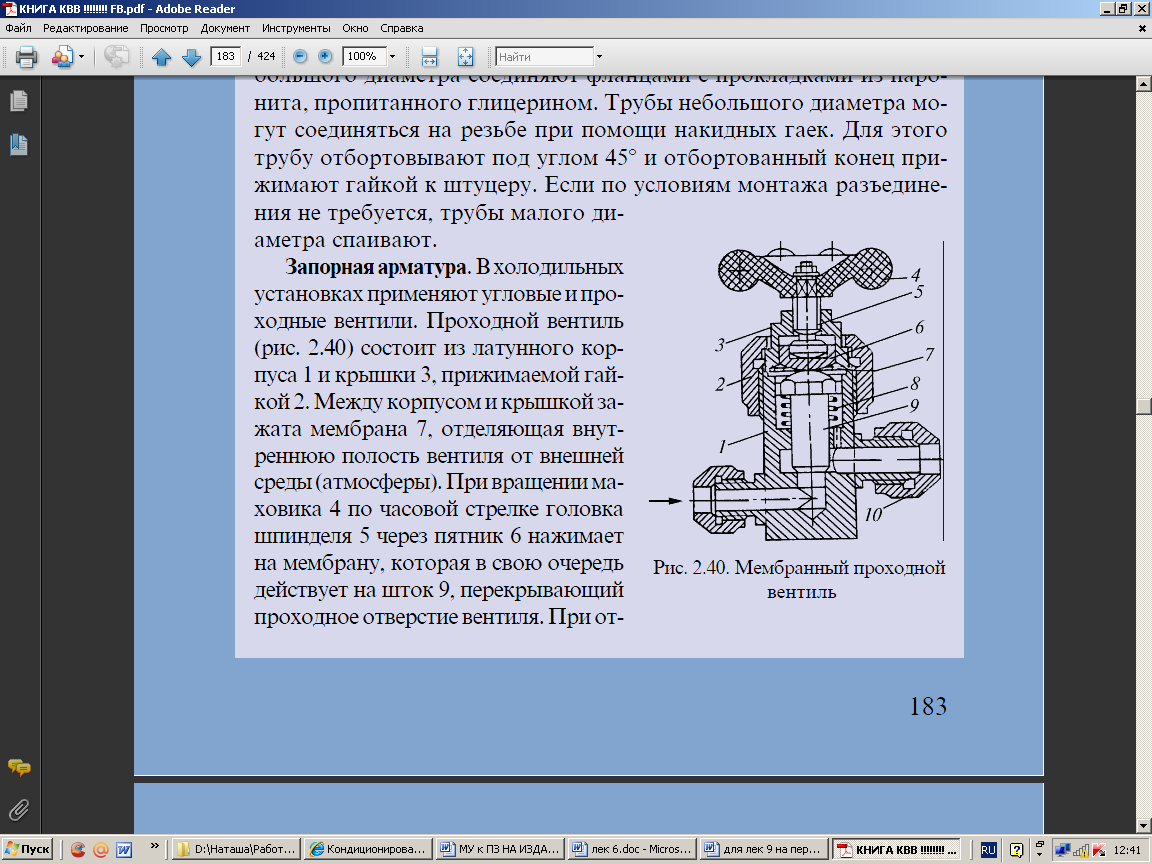Switch to лек 6.doc Word taskbar button
The height and width of the screenshot is (864, 1152).
pyautogui.click(x=632, y=849)
